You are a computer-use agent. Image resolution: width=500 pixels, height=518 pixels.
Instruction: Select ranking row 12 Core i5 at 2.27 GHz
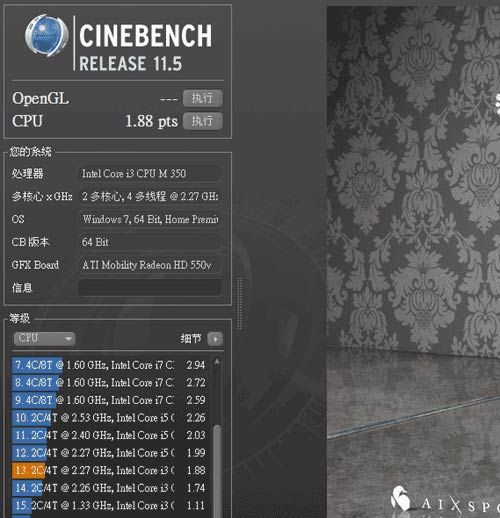coord(110,453)
